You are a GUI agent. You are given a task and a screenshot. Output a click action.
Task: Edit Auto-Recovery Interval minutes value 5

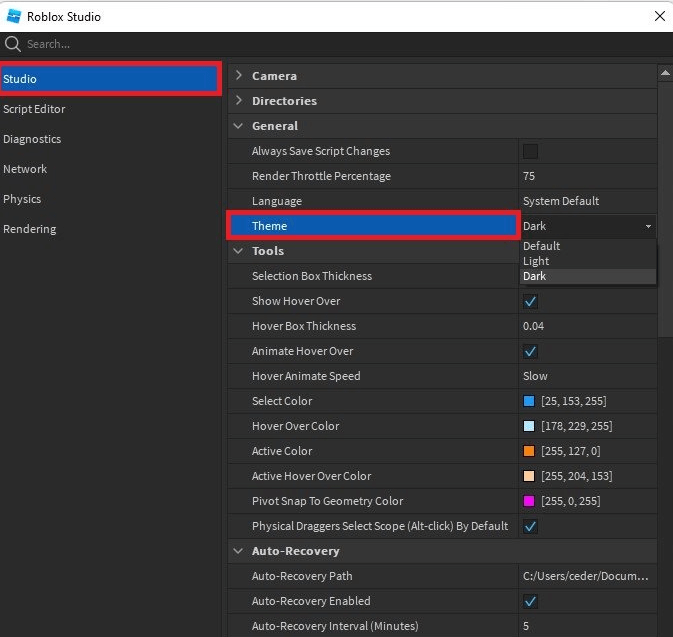click(x=588, y=626)
